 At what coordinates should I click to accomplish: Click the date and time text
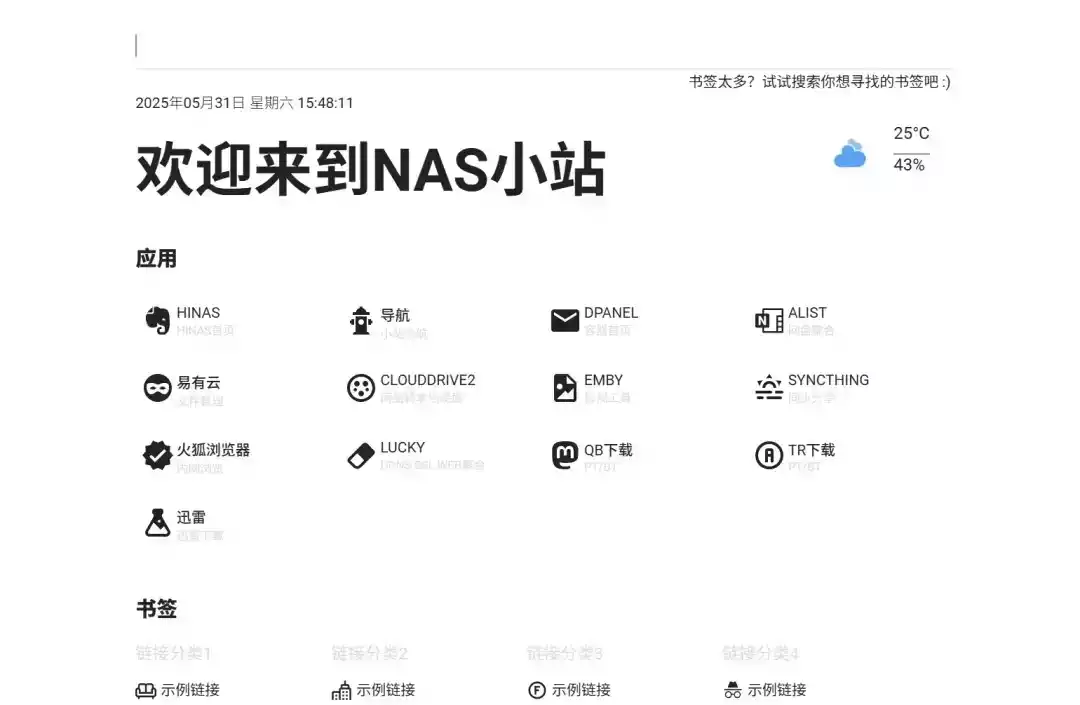coord(245,103)
